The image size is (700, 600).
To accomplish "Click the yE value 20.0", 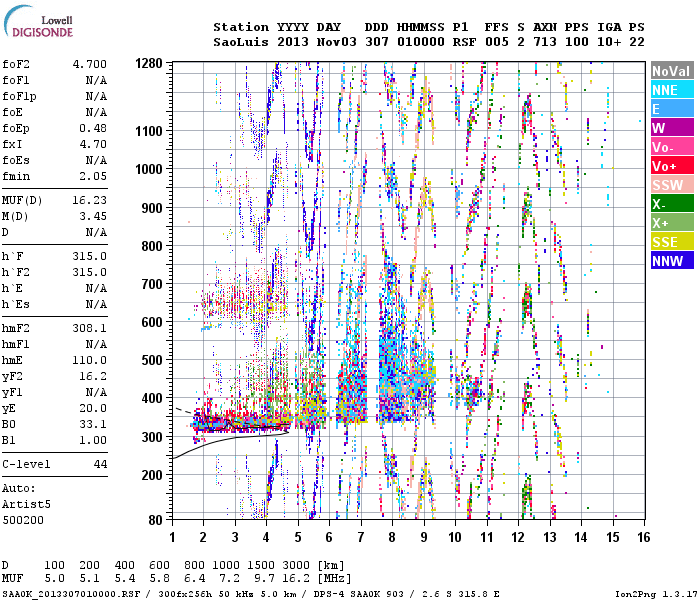I will (93, 408).
